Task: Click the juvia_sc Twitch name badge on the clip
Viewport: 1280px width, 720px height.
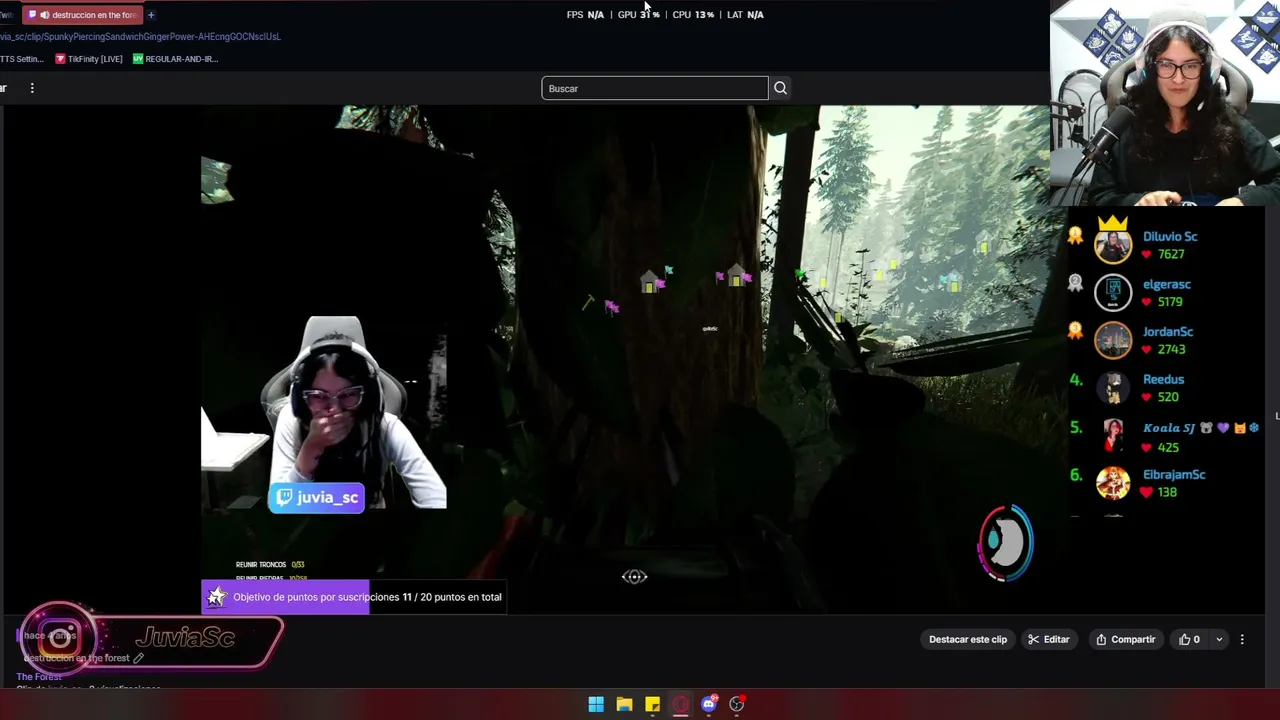Action: point(318,497)
